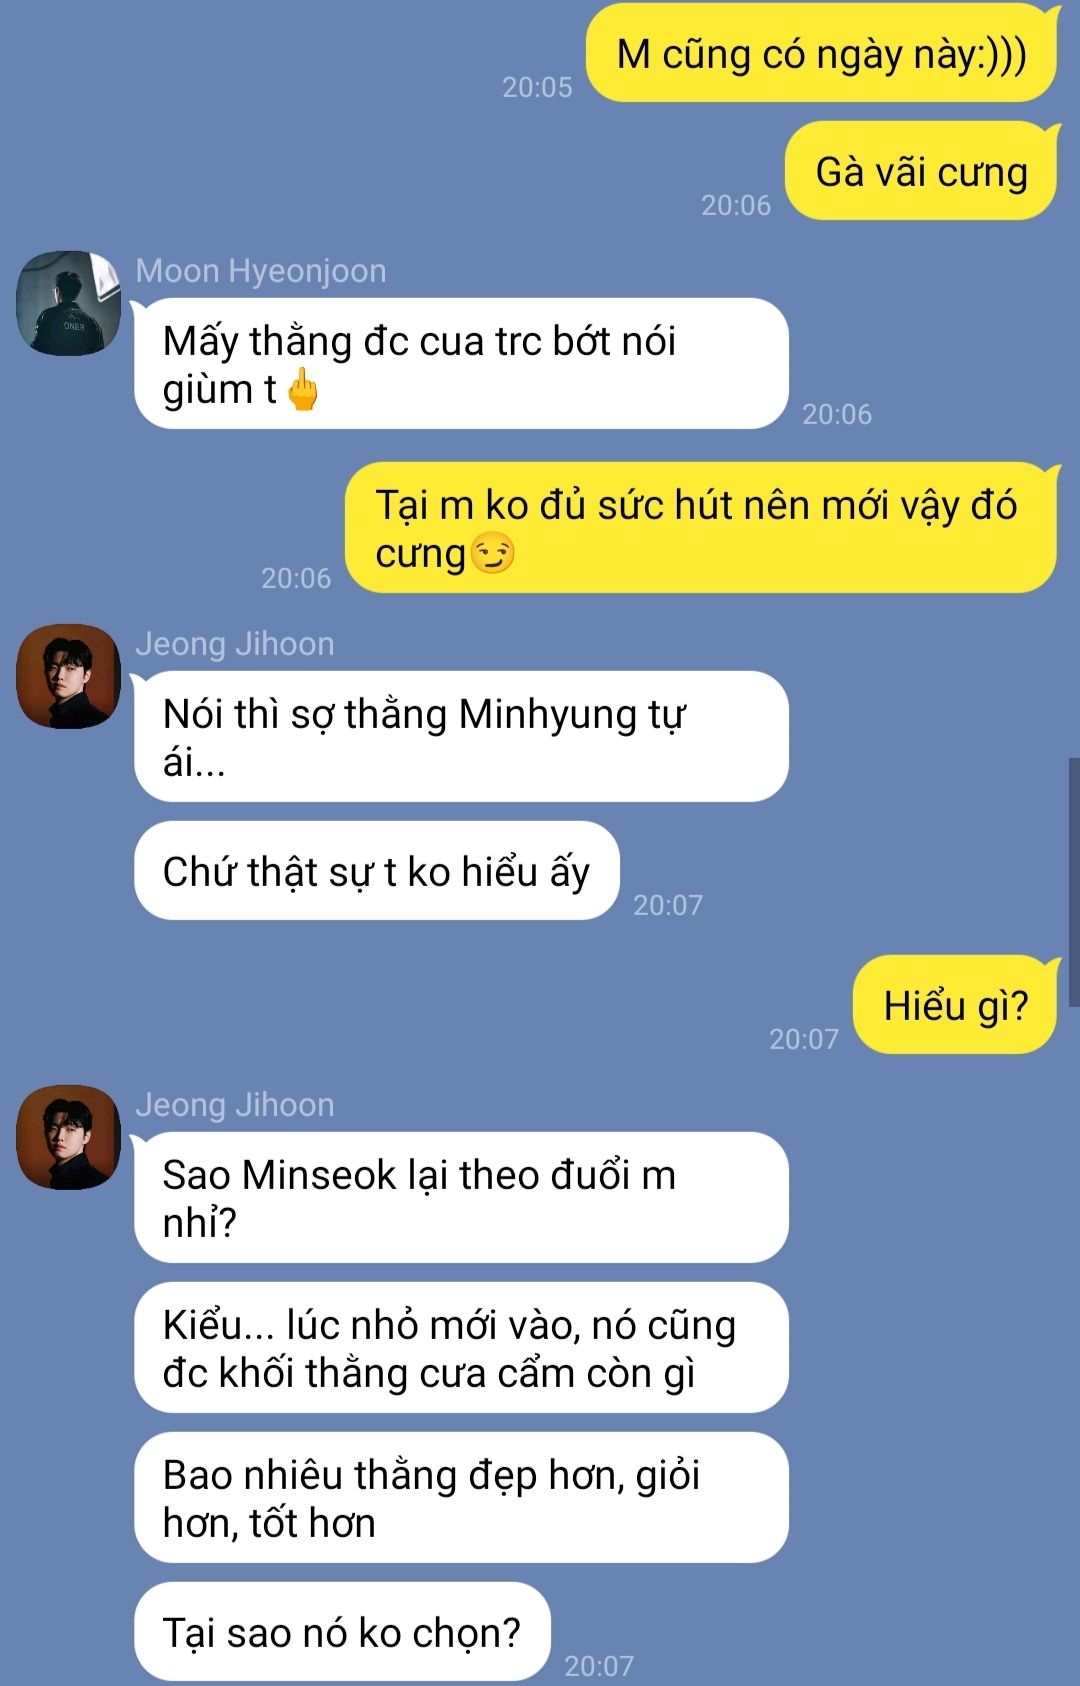Tap the smirking face emoji
The width and height of the screenshot is (1080, 1686).
(492, 553)
